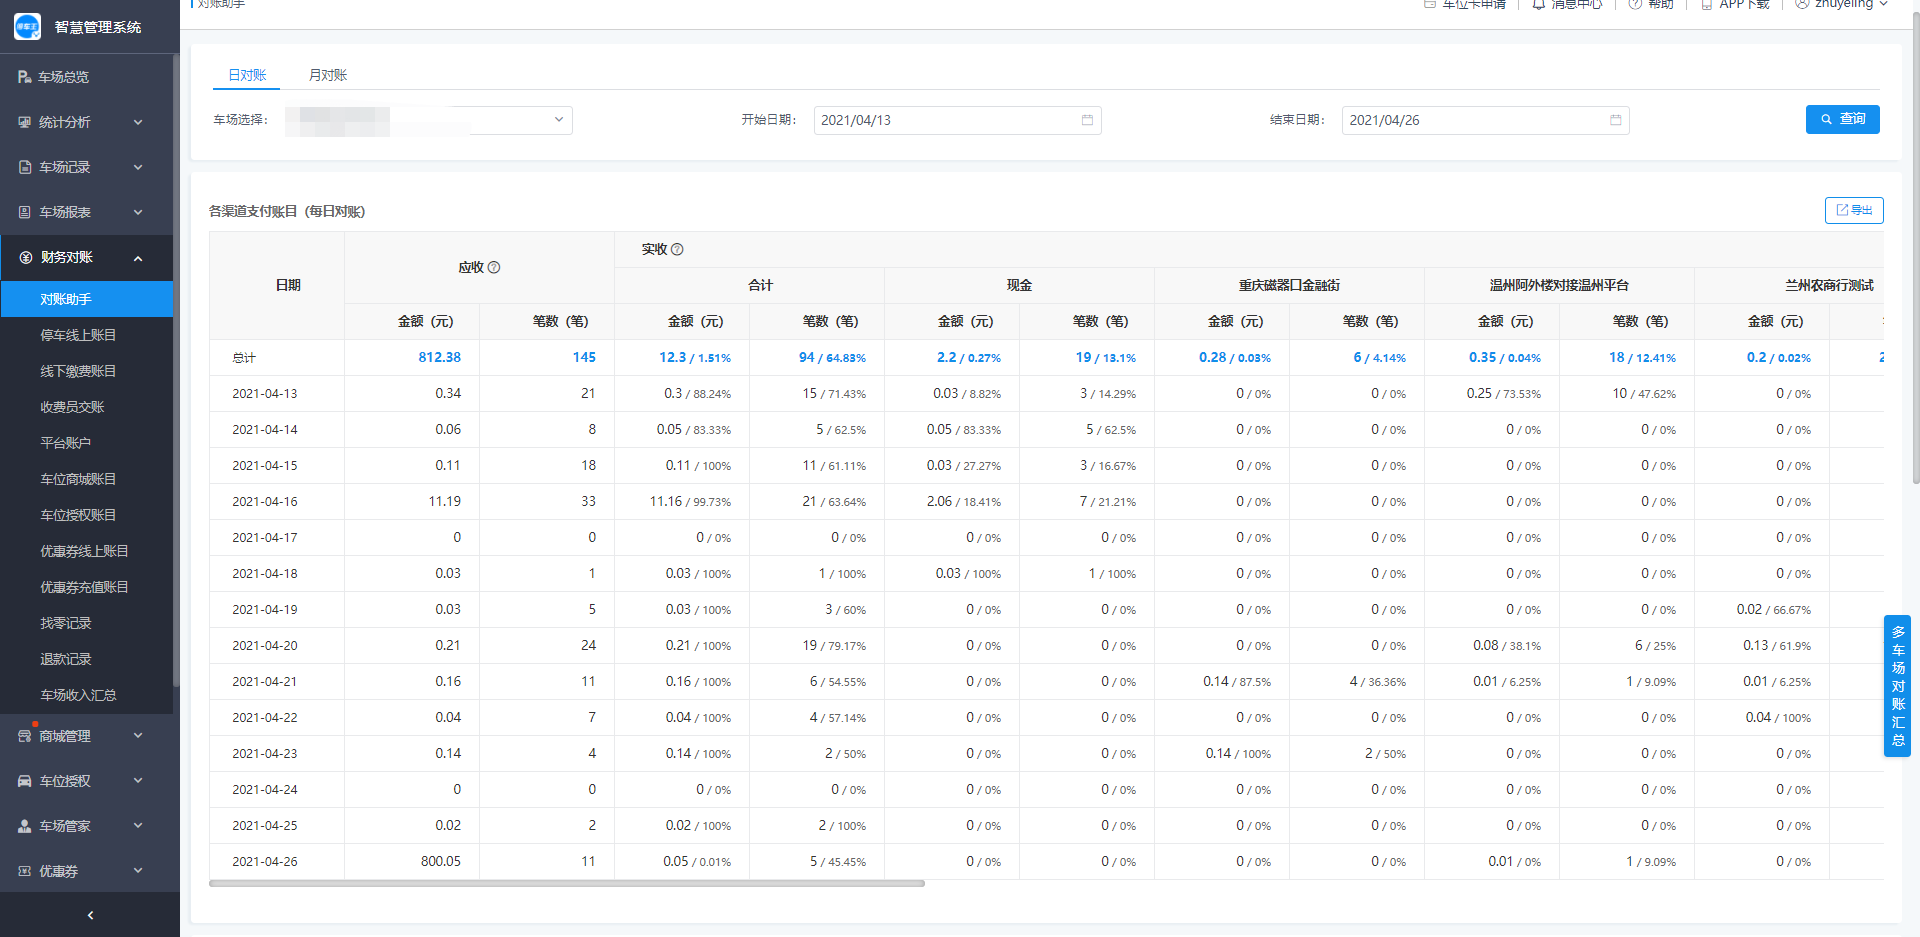Collapse the sidebar with the bottom arrow
This screenshot has width=1920, height=937.
click(x=90, y=915)
